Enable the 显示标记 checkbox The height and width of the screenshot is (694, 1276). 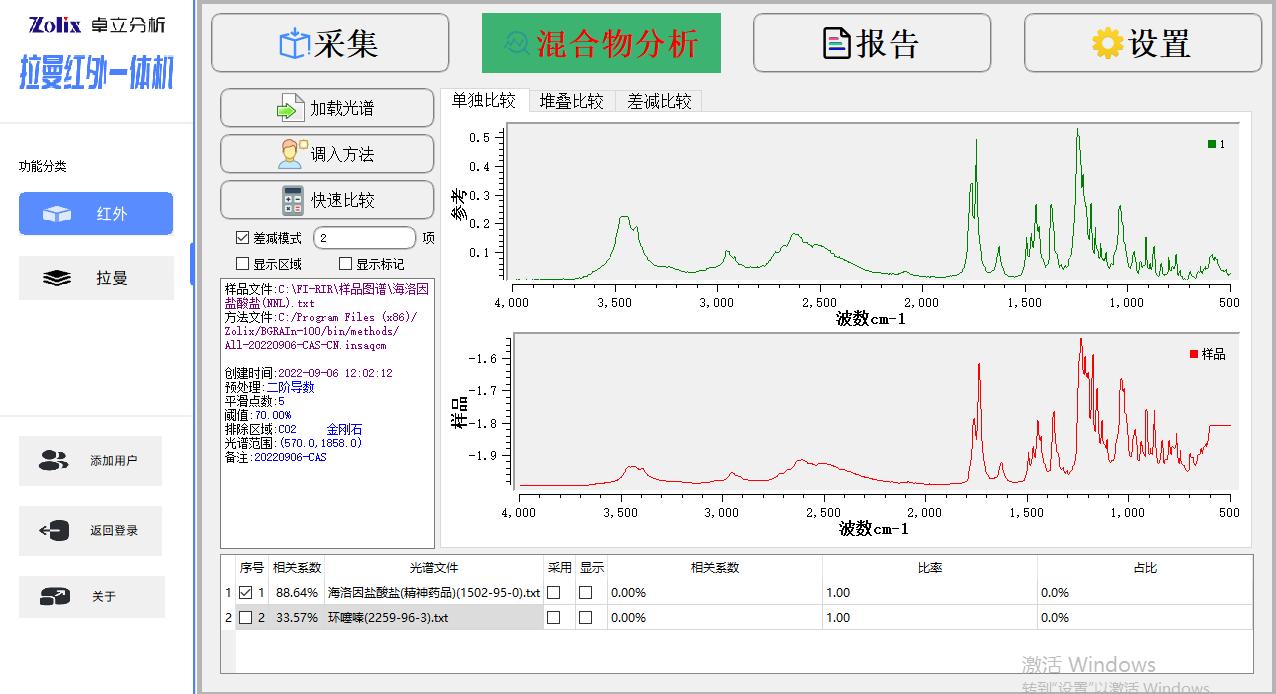point(345,264)
